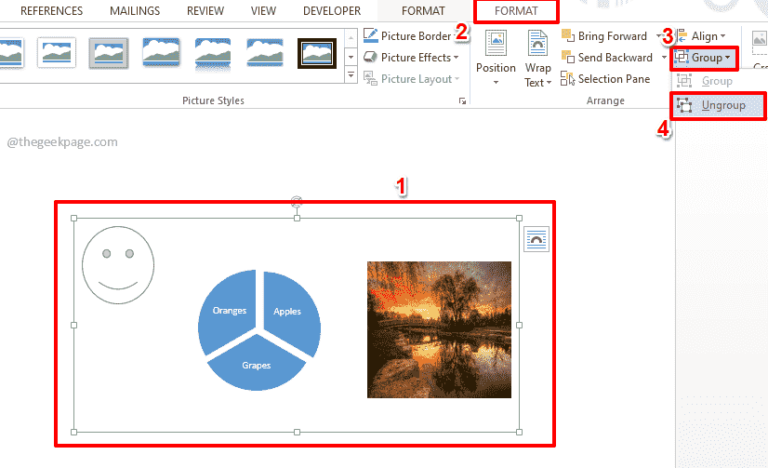The image size is (768, 468).
Task: Click the Picture Layout icon
Action: coord(370,78)
